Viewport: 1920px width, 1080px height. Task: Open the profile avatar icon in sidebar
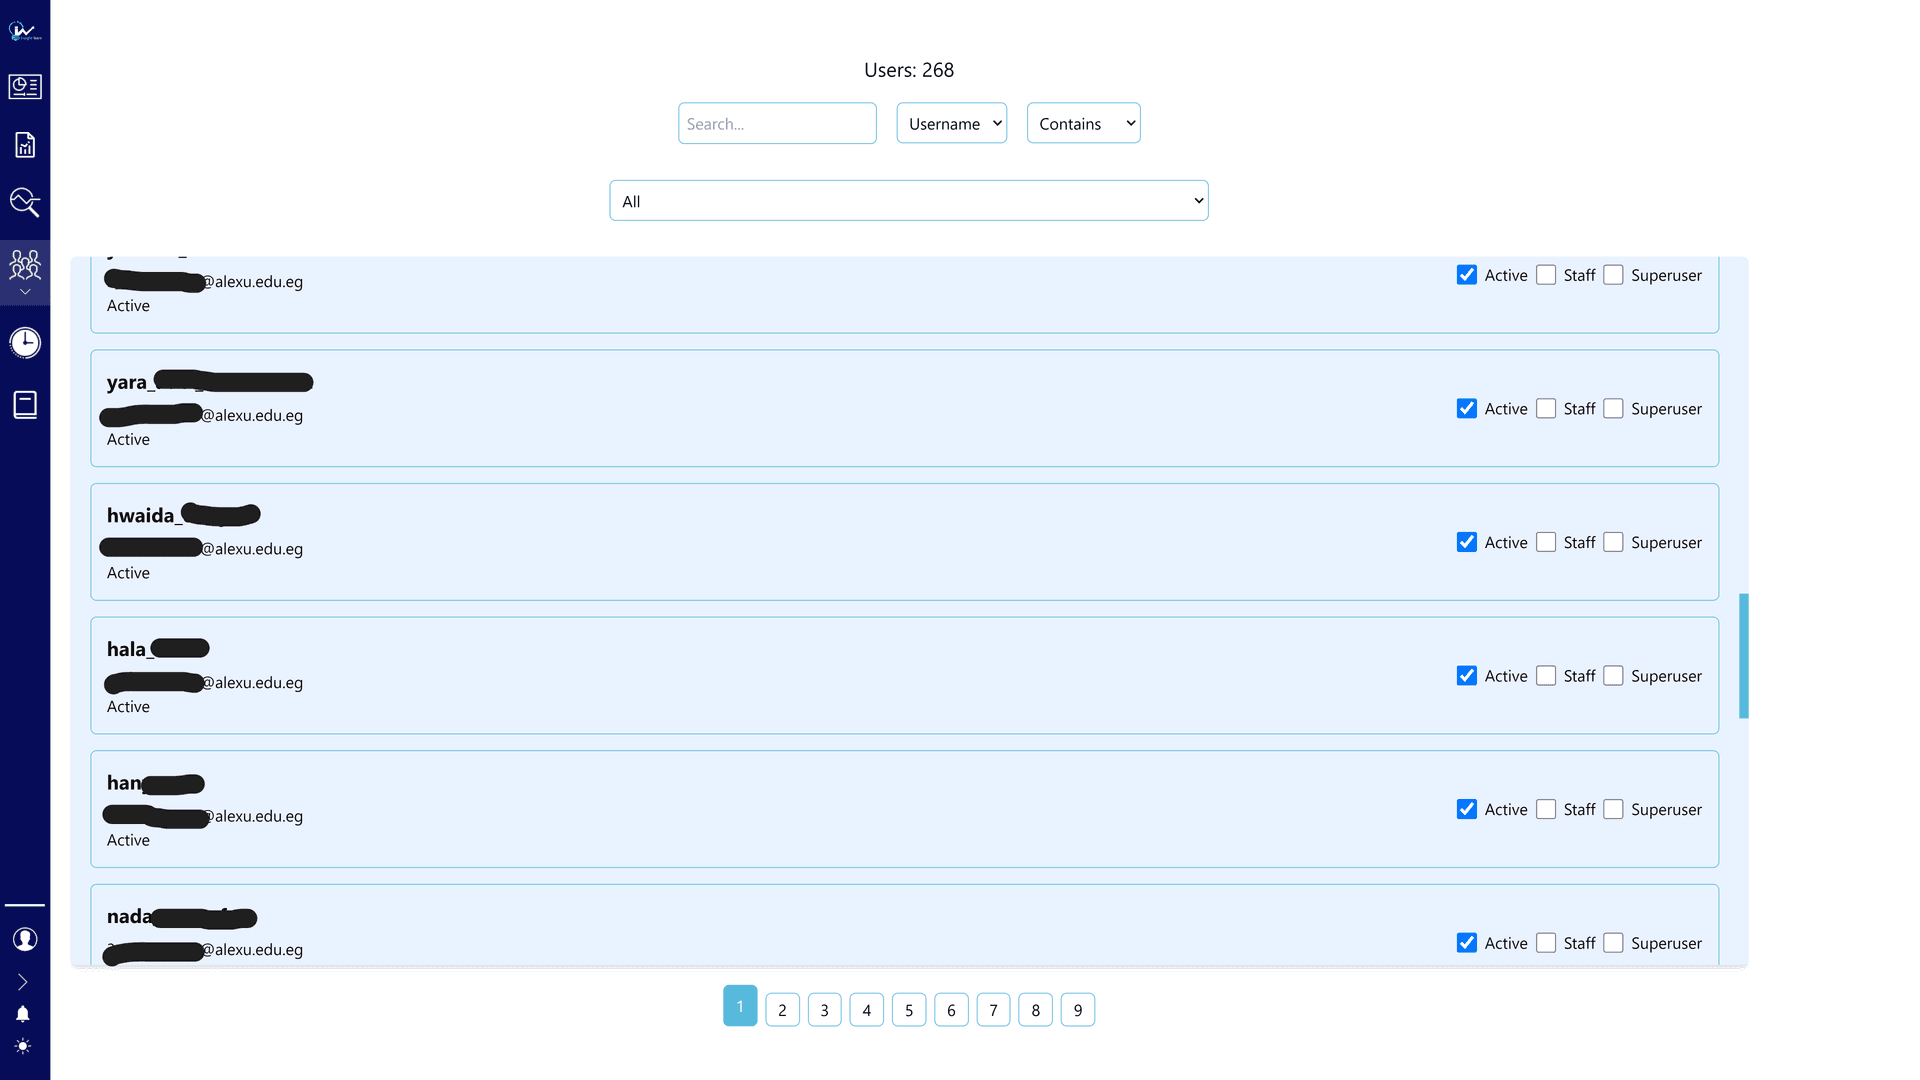pyautogui.click(x=25, y=939)
